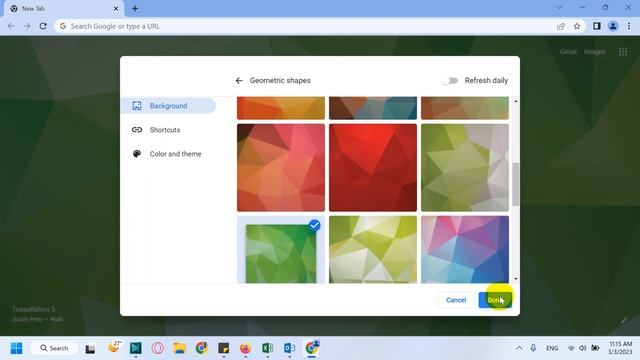Open the Chrome profile avatar menu
The image size is (640, 360).
coord(613,26)
